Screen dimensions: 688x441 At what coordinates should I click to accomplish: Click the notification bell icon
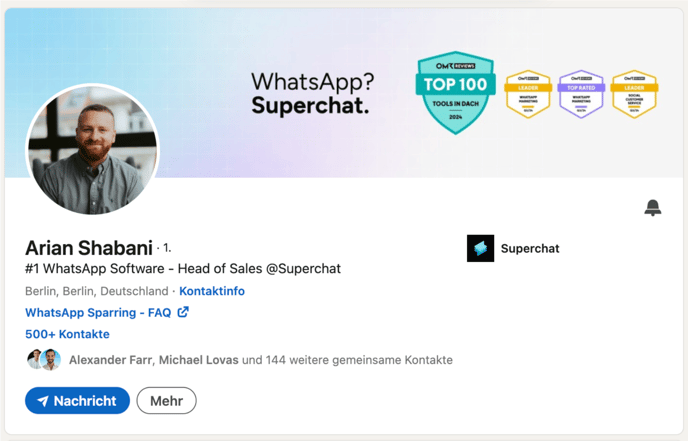[x=652, y=208]
